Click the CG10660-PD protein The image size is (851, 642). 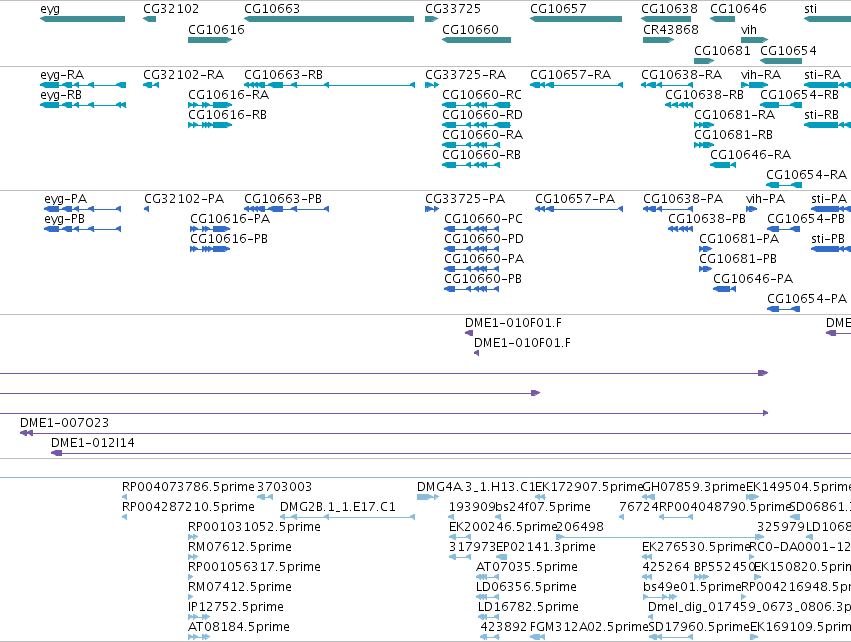(x=472, y=249)
